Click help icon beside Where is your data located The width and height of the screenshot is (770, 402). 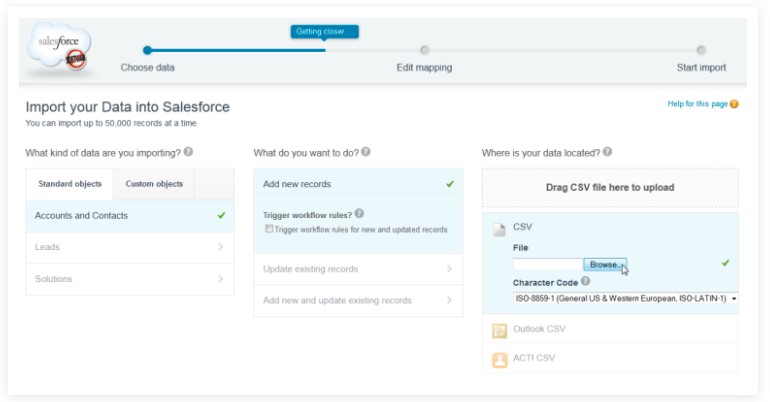607,152
